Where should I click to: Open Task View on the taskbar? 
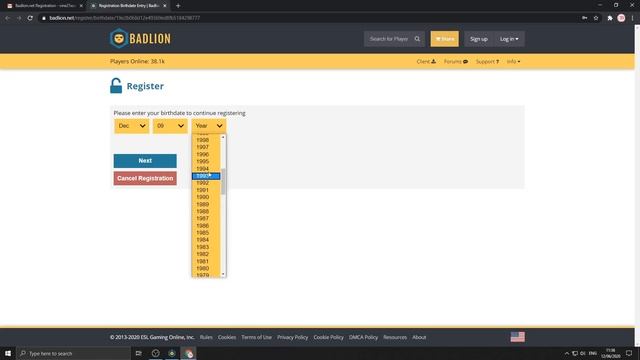(x=138, y=353)
